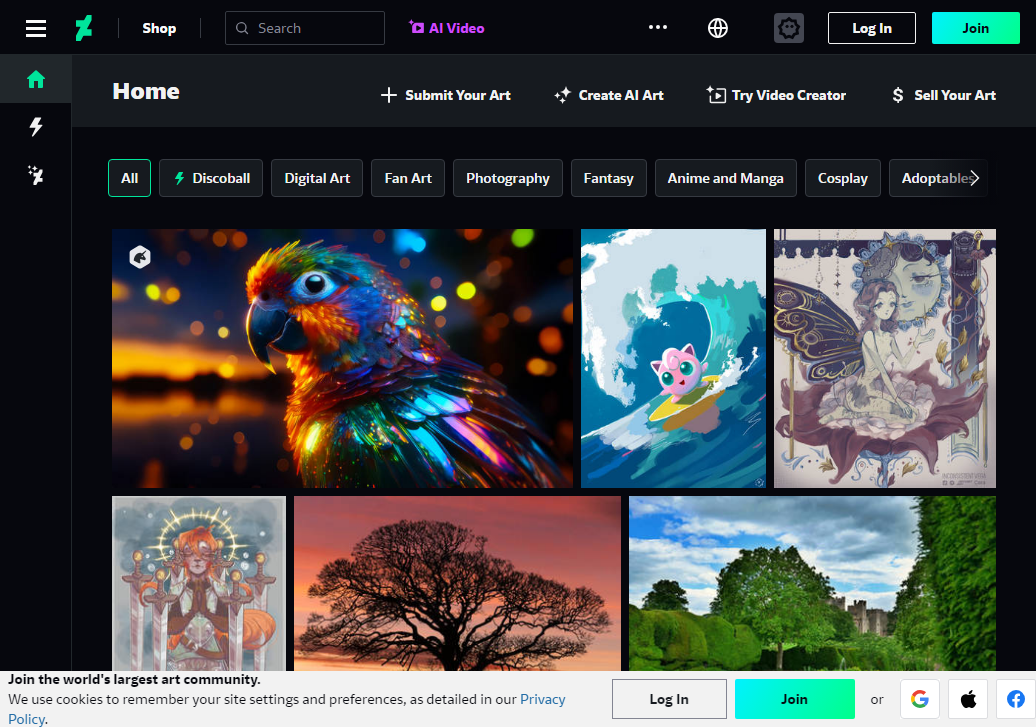Select the Cosplay category tab
Image resolution: width=1036 pixels, height=727 pixels.
pos(842,178)
